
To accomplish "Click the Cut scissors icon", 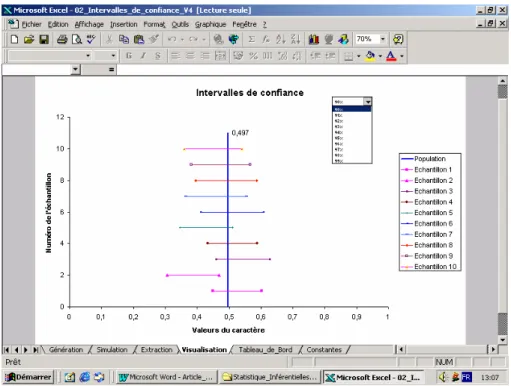I will [x=109, y=39].
